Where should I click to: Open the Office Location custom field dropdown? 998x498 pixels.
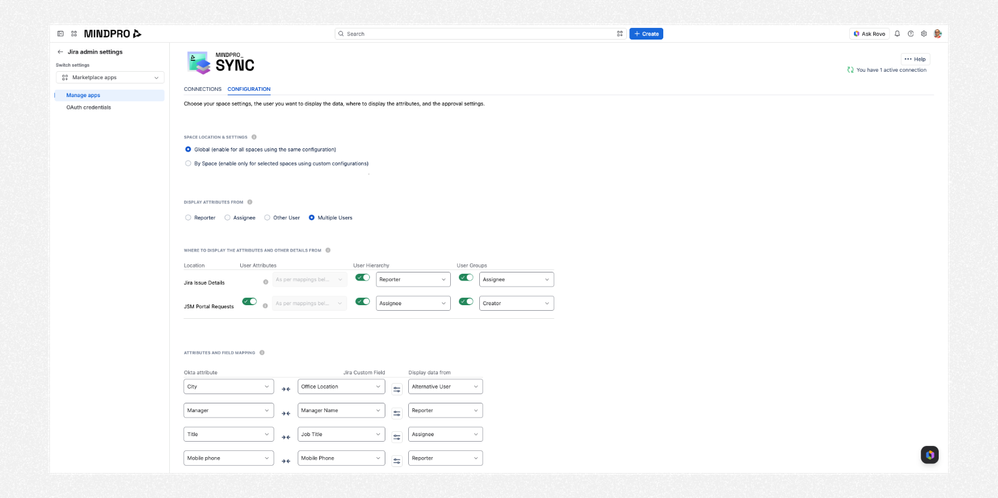coord(342,387)
